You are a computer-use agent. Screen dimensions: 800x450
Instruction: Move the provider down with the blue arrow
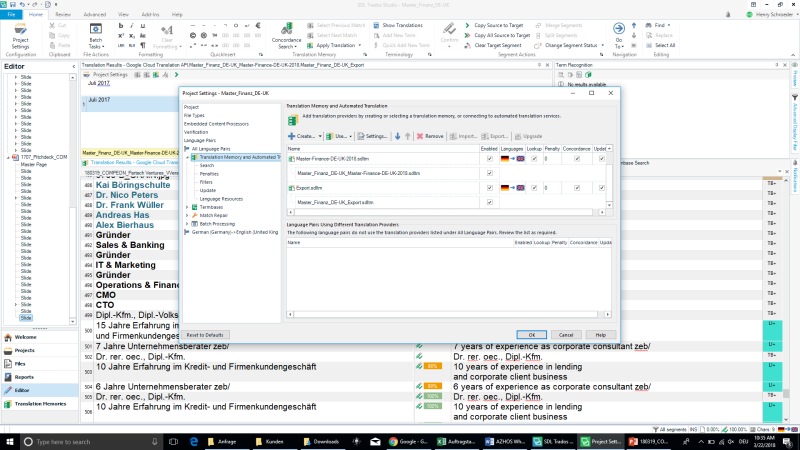[397, 136]
